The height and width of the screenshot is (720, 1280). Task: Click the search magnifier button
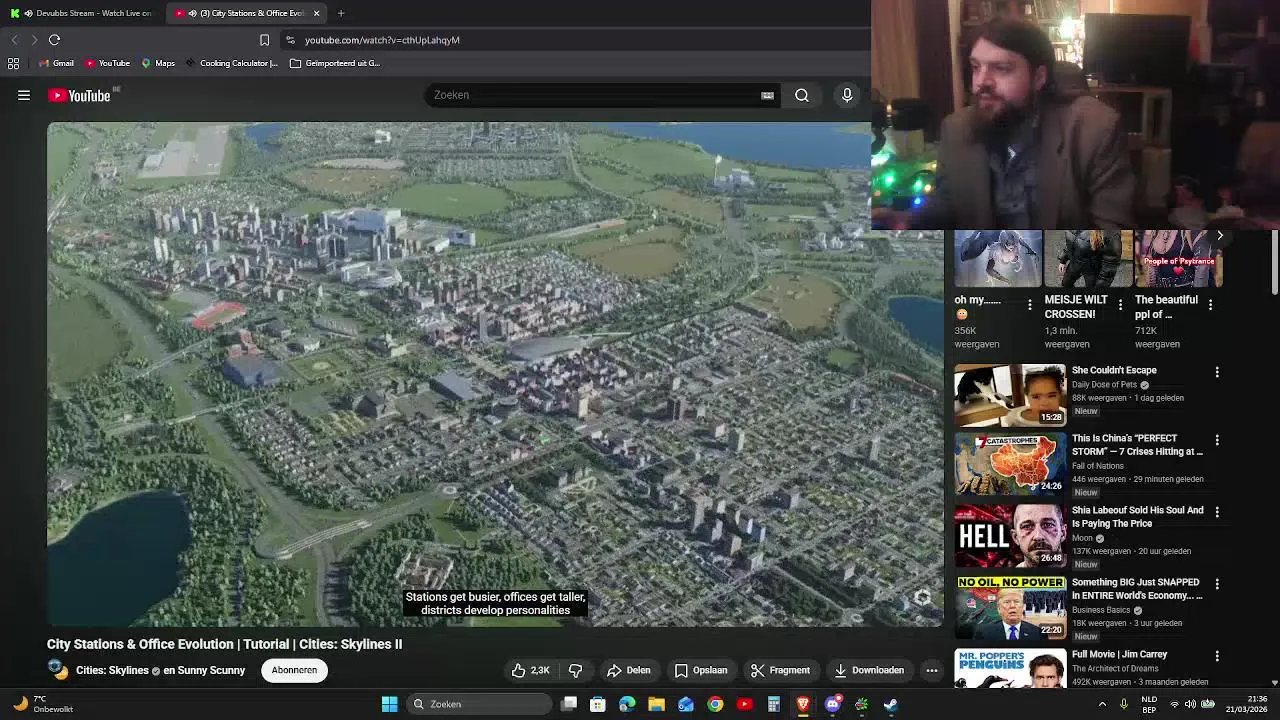[802, 95]
